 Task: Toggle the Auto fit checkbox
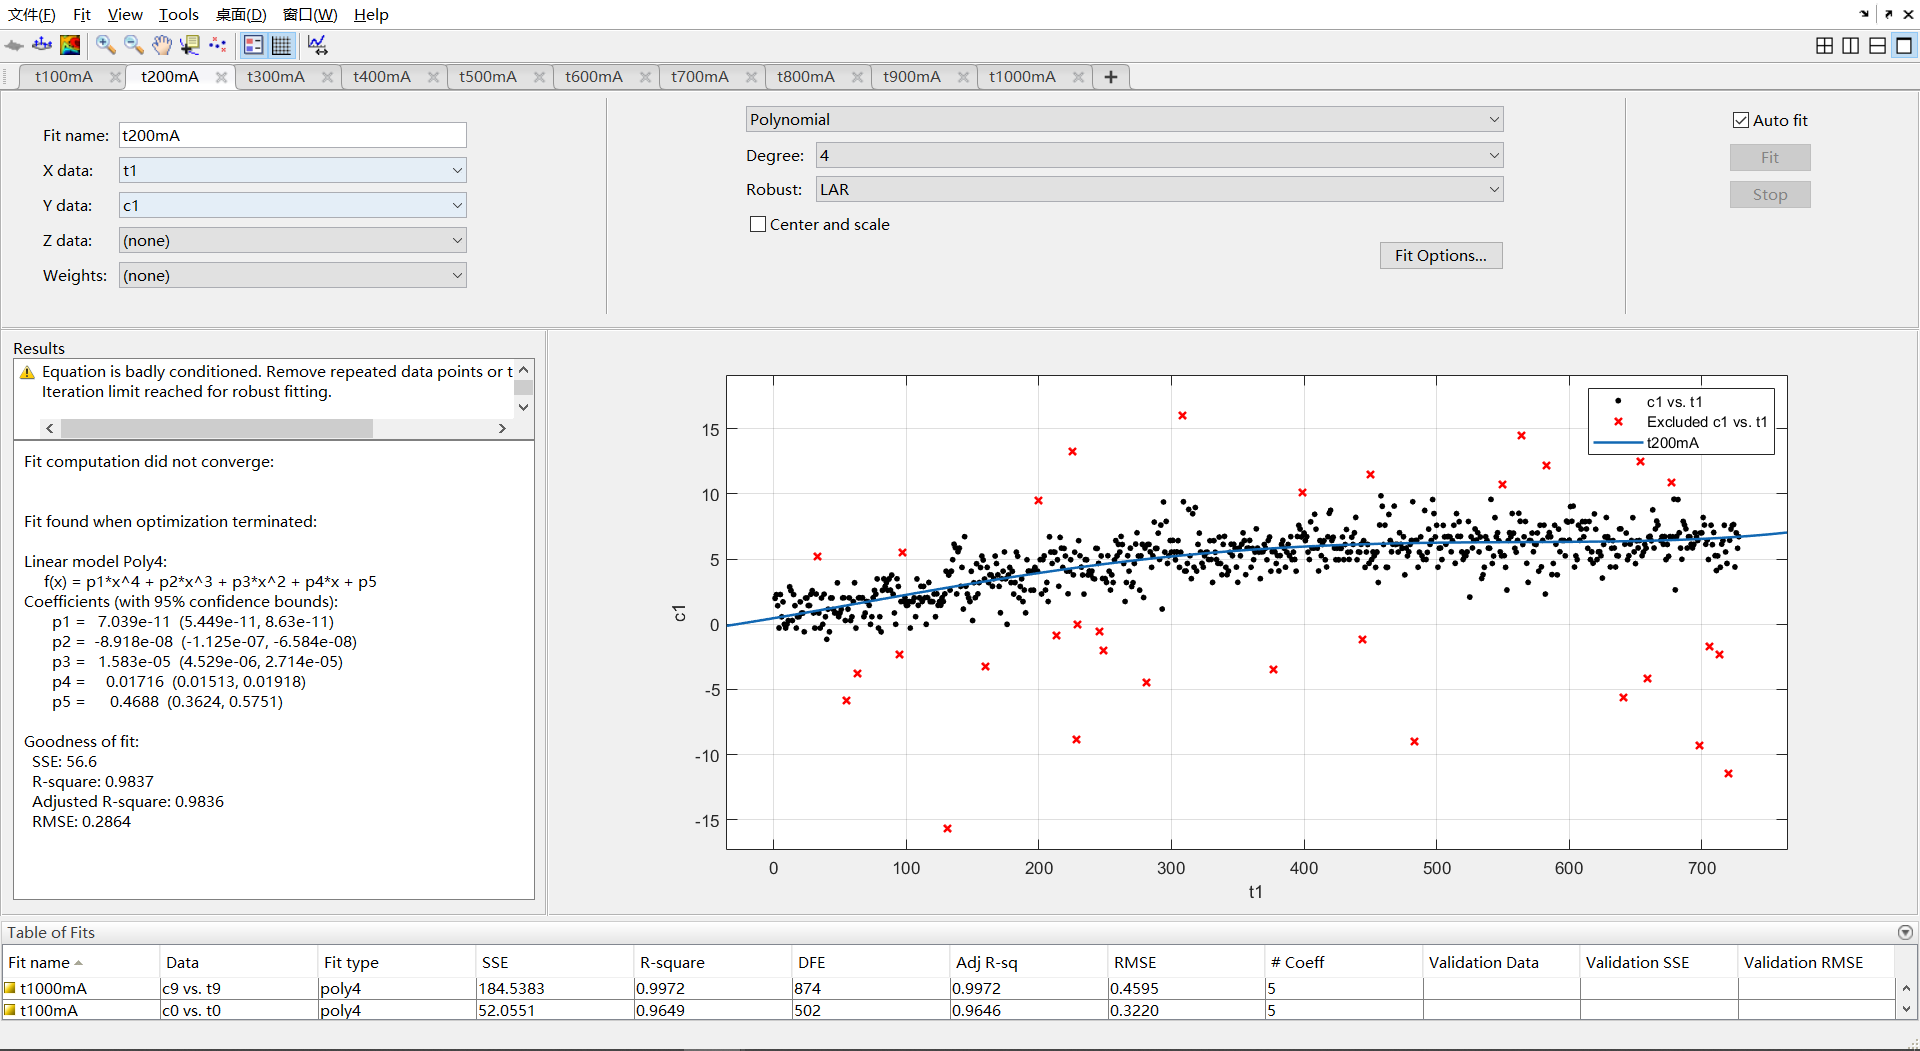pyautogui.click(x=1741, y=120)
